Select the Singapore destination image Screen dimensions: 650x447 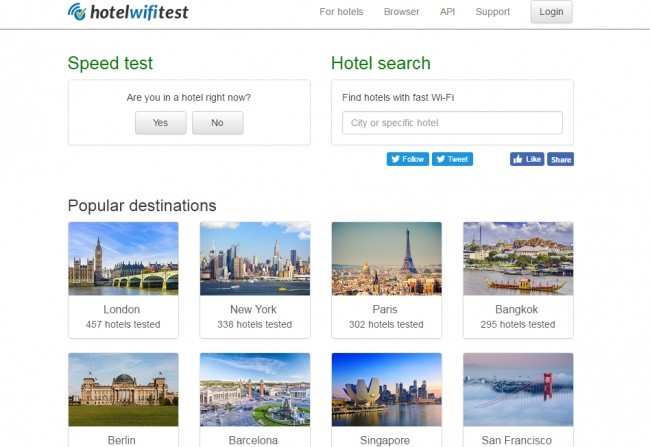(x=386, y=390)
